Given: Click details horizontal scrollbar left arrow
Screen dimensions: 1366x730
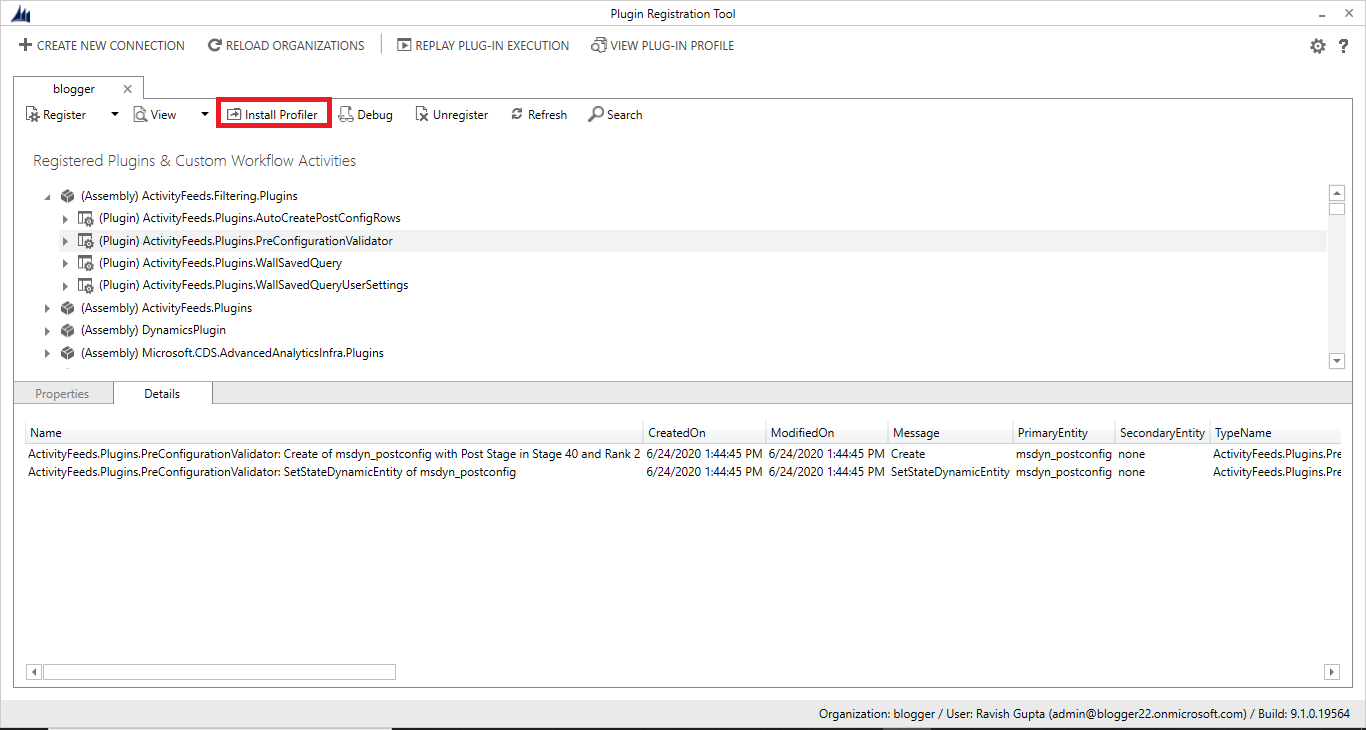Looking at the screenshot, I should (x=34, y=672).
